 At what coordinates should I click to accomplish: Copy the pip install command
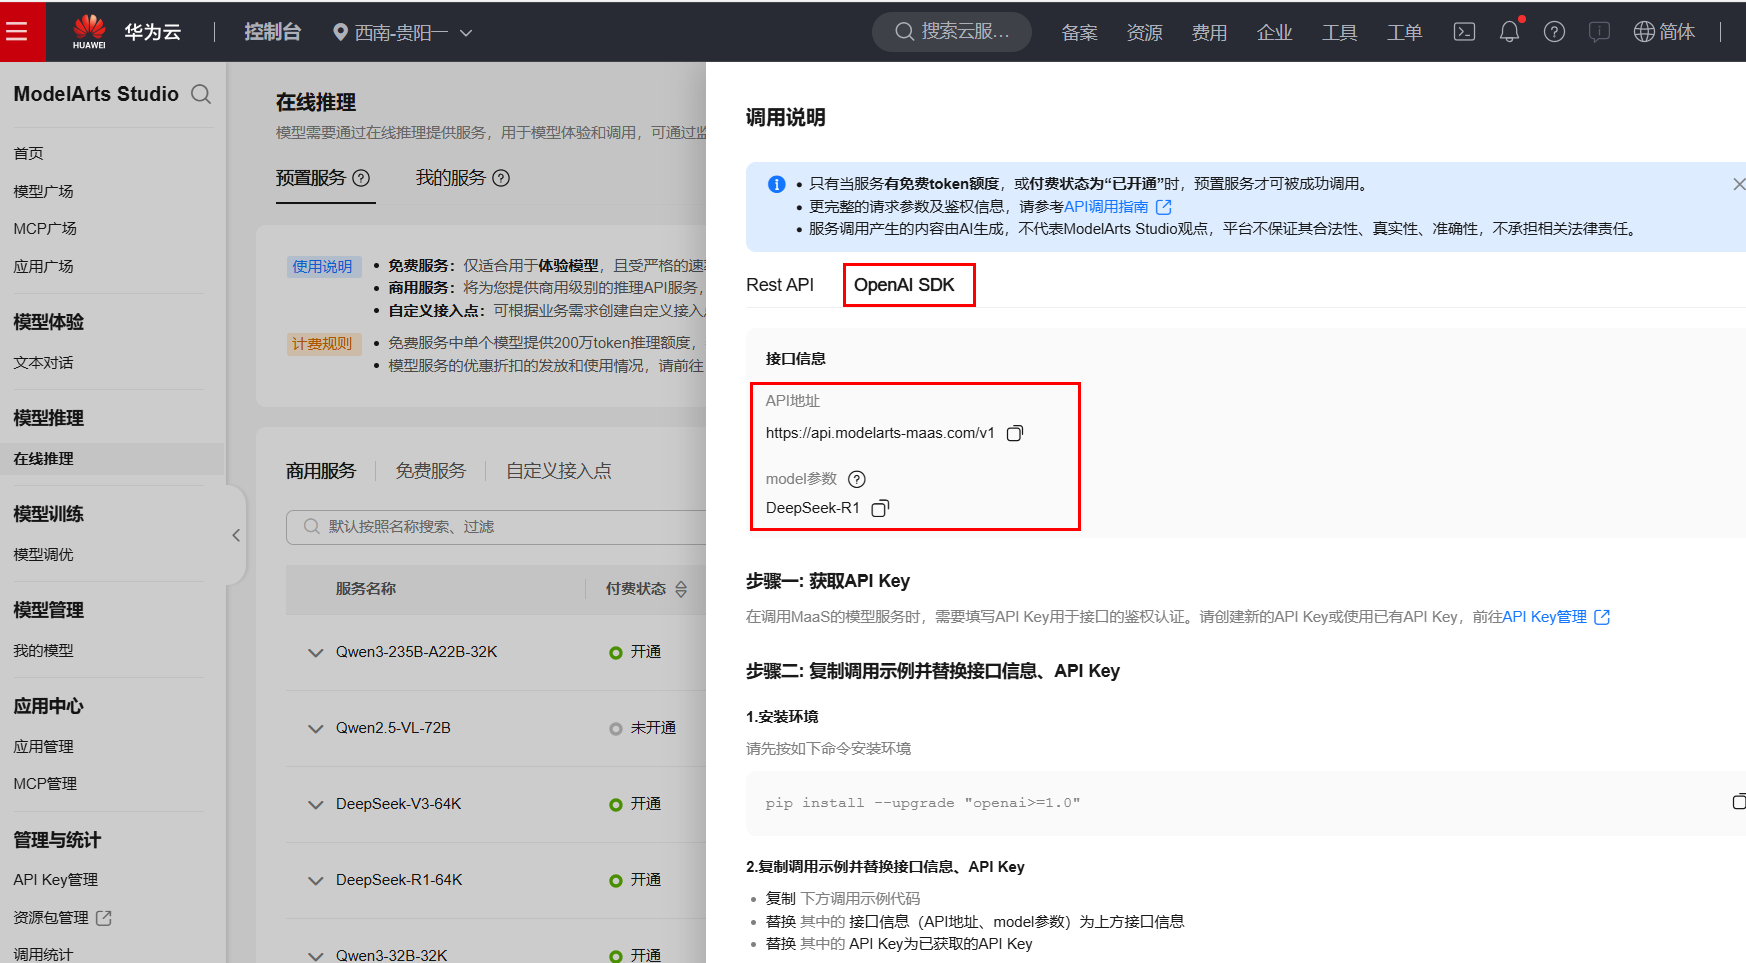click(1739, 802)
